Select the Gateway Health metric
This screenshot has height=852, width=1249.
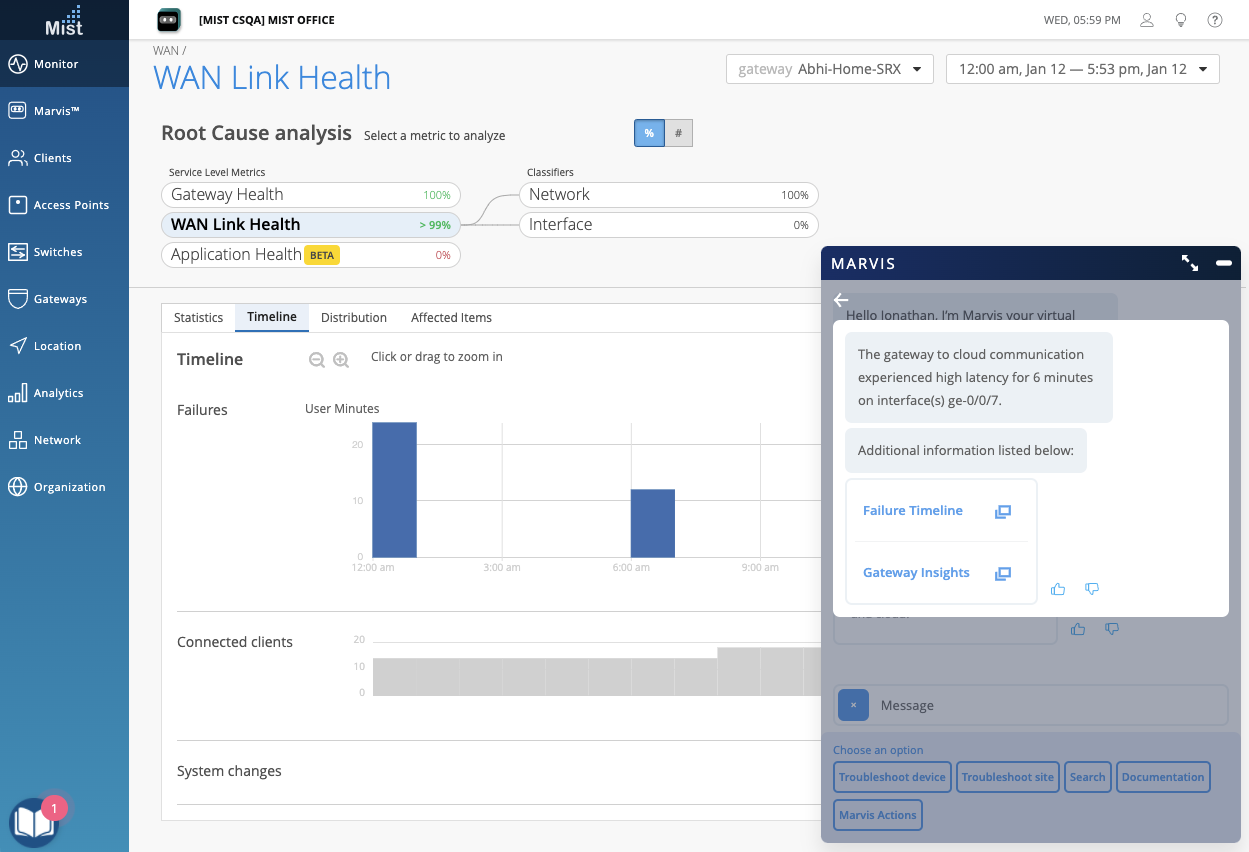click(311, 195)
